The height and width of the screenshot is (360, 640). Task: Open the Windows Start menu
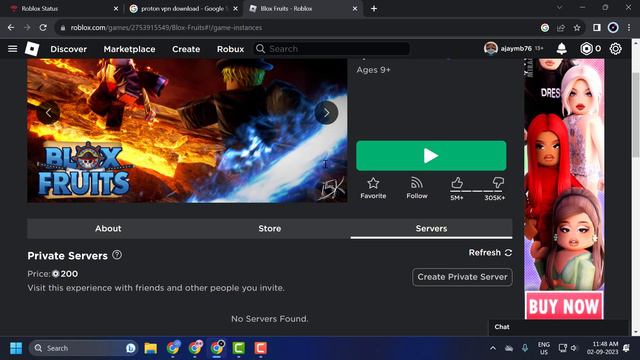(x=16, y=348)
